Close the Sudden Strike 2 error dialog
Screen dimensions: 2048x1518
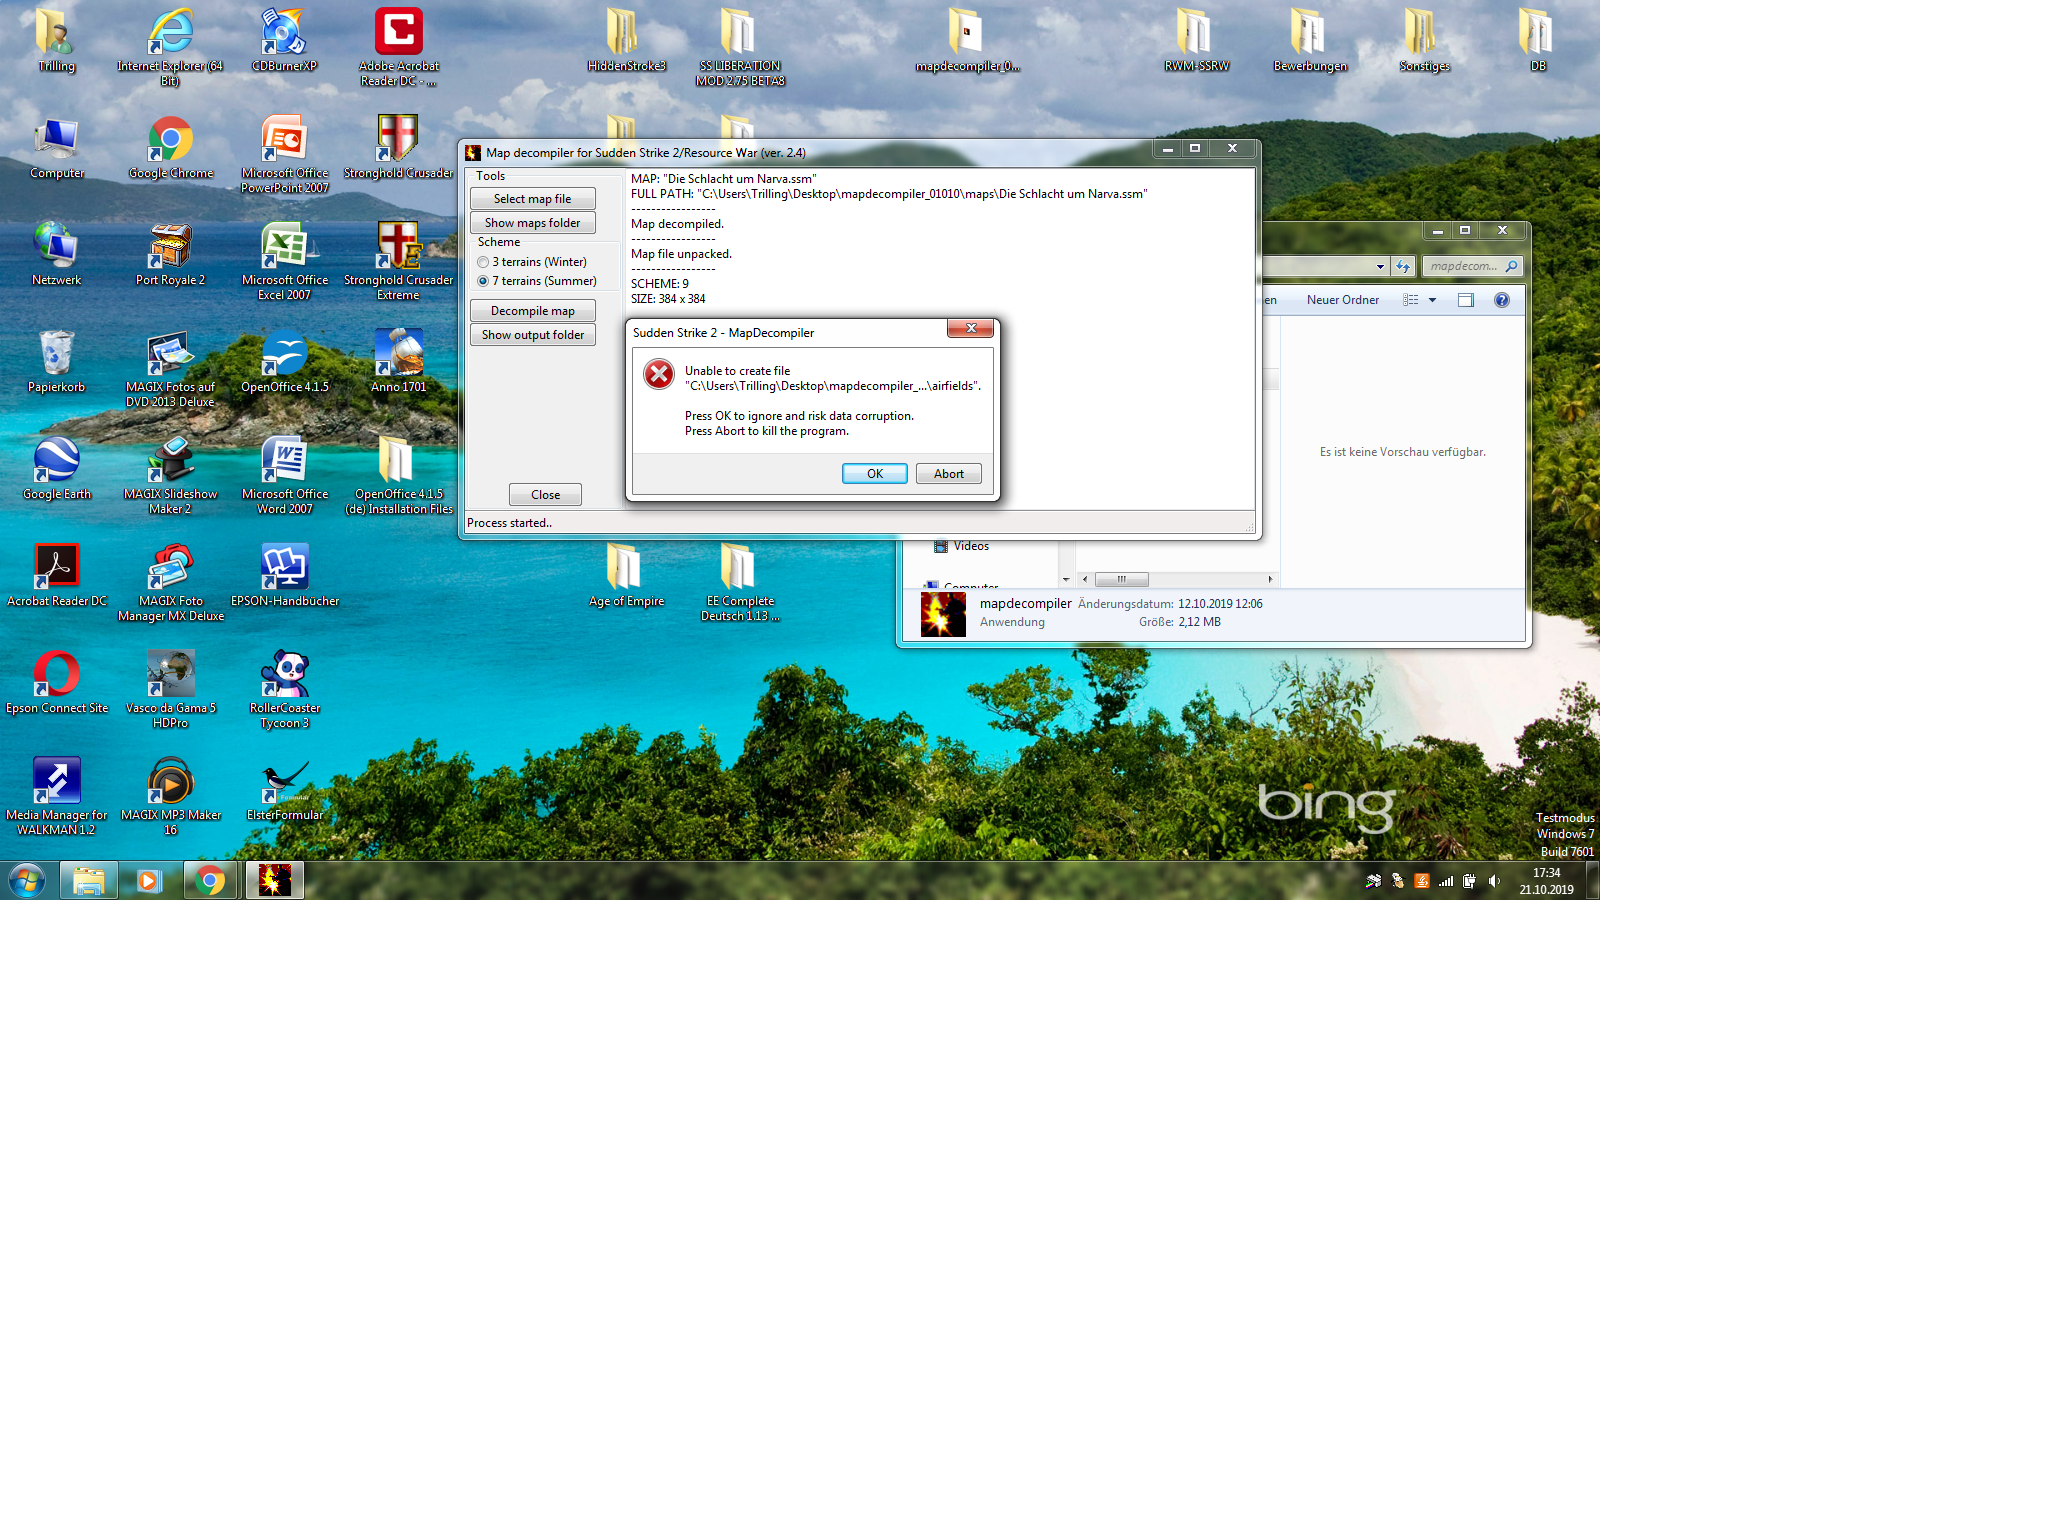(970, 328)
